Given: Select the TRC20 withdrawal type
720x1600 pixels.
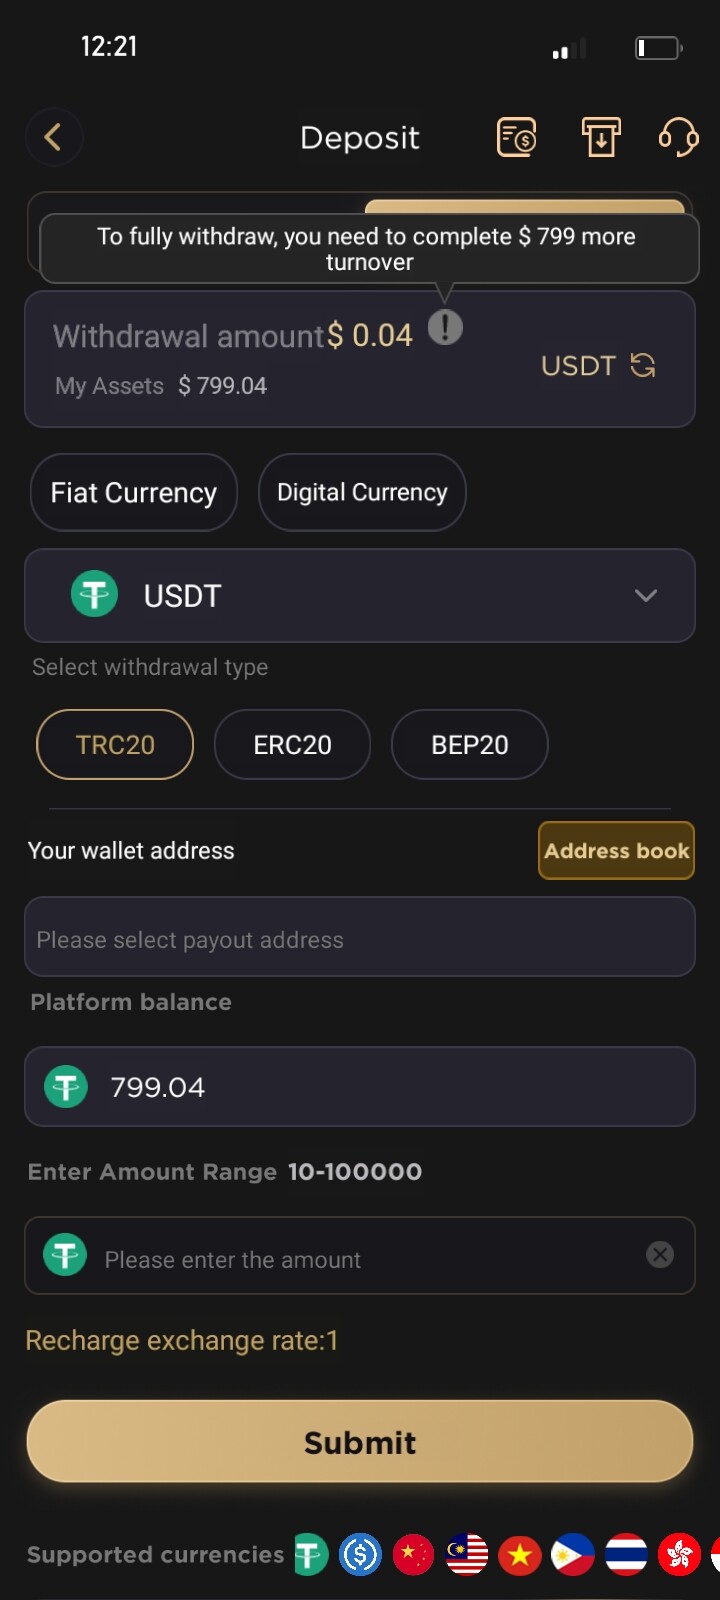Looking at the screenshot, I should pyautogui.click(x=115, y=745).
